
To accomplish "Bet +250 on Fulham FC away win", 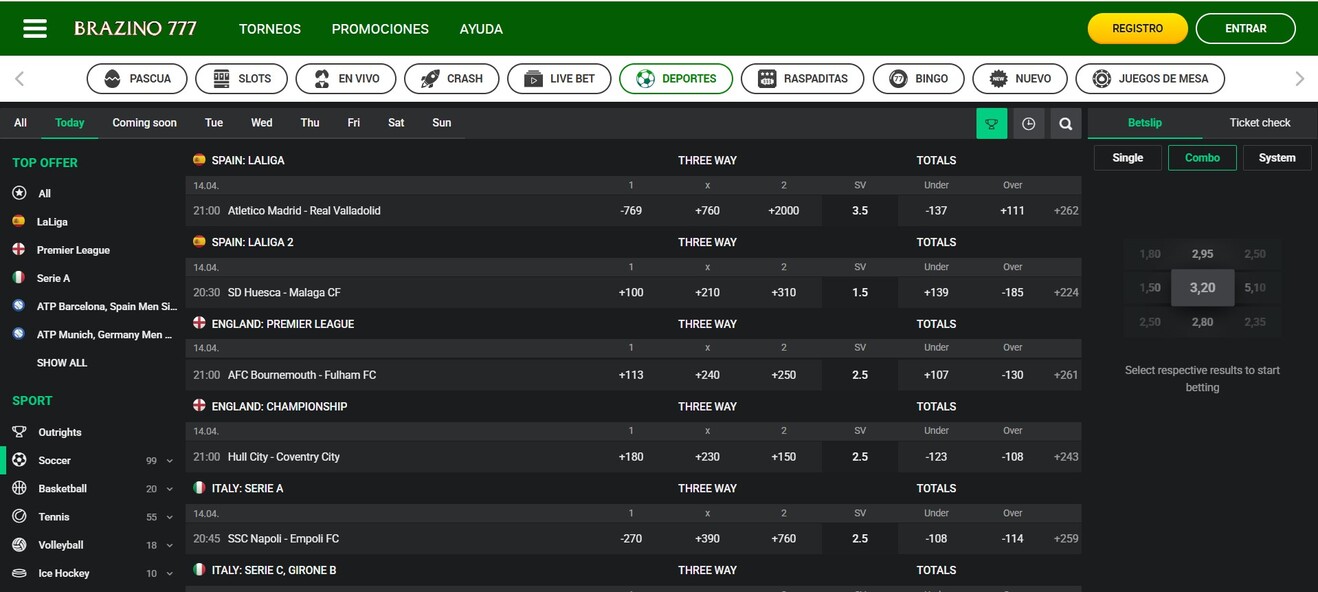I will tap(784, 375).
